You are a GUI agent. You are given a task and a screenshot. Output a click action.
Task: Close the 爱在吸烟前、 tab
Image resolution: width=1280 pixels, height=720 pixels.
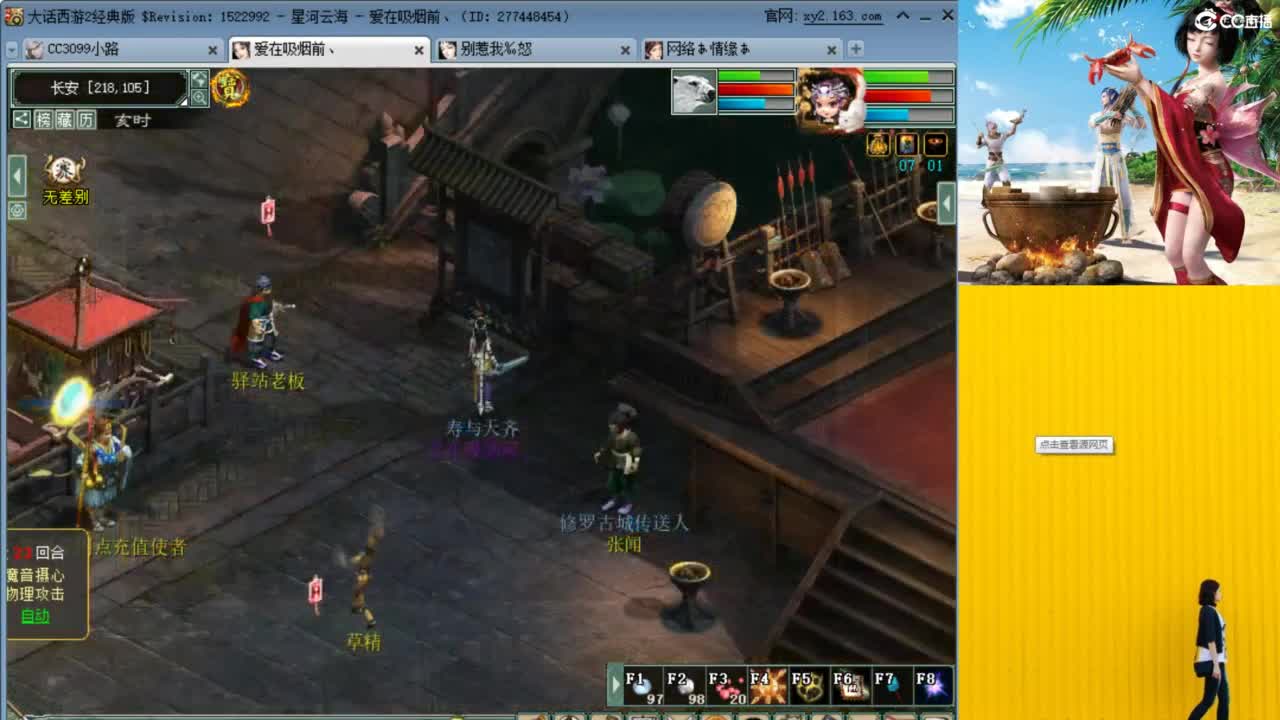pos(419,50)
